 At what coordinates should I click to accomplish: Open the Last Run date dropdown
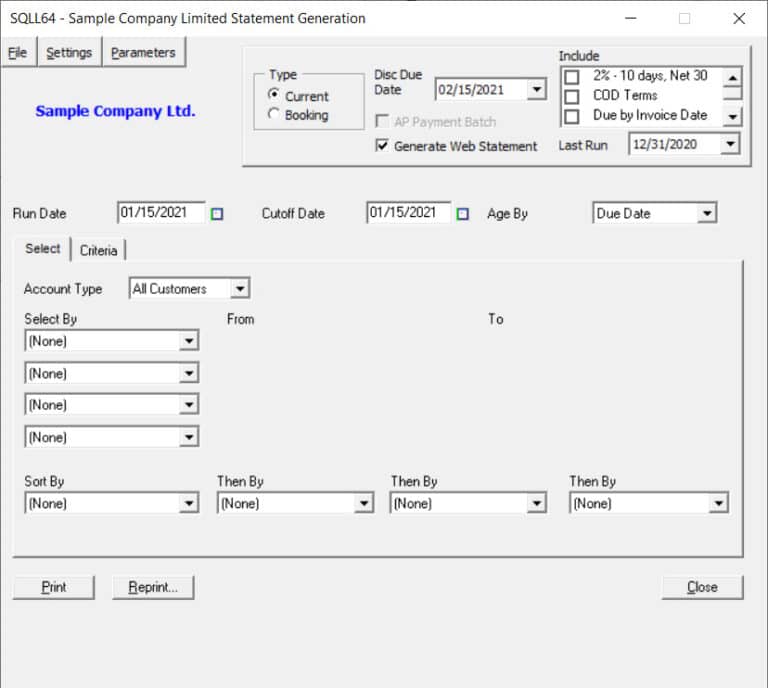730,145
